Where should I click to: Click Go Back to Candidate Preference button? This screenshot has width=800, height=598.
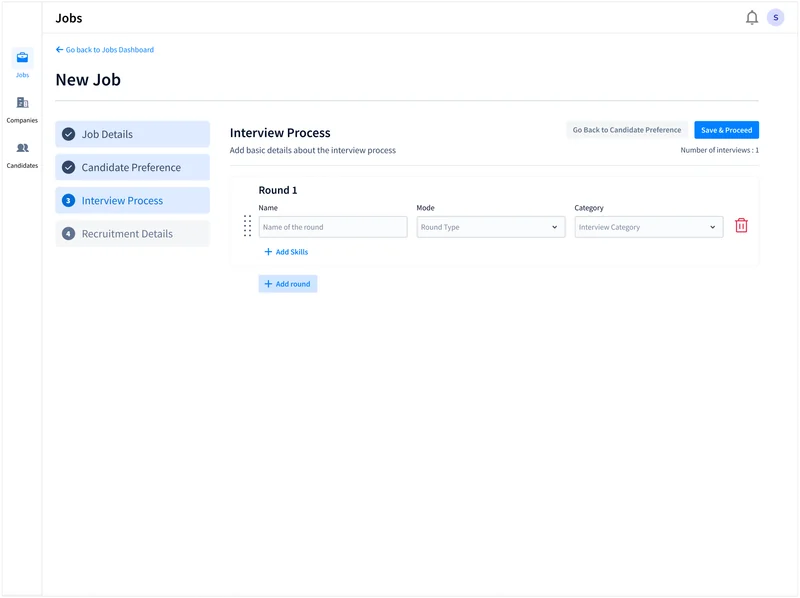pyautogui.click(x=627, y=130)
